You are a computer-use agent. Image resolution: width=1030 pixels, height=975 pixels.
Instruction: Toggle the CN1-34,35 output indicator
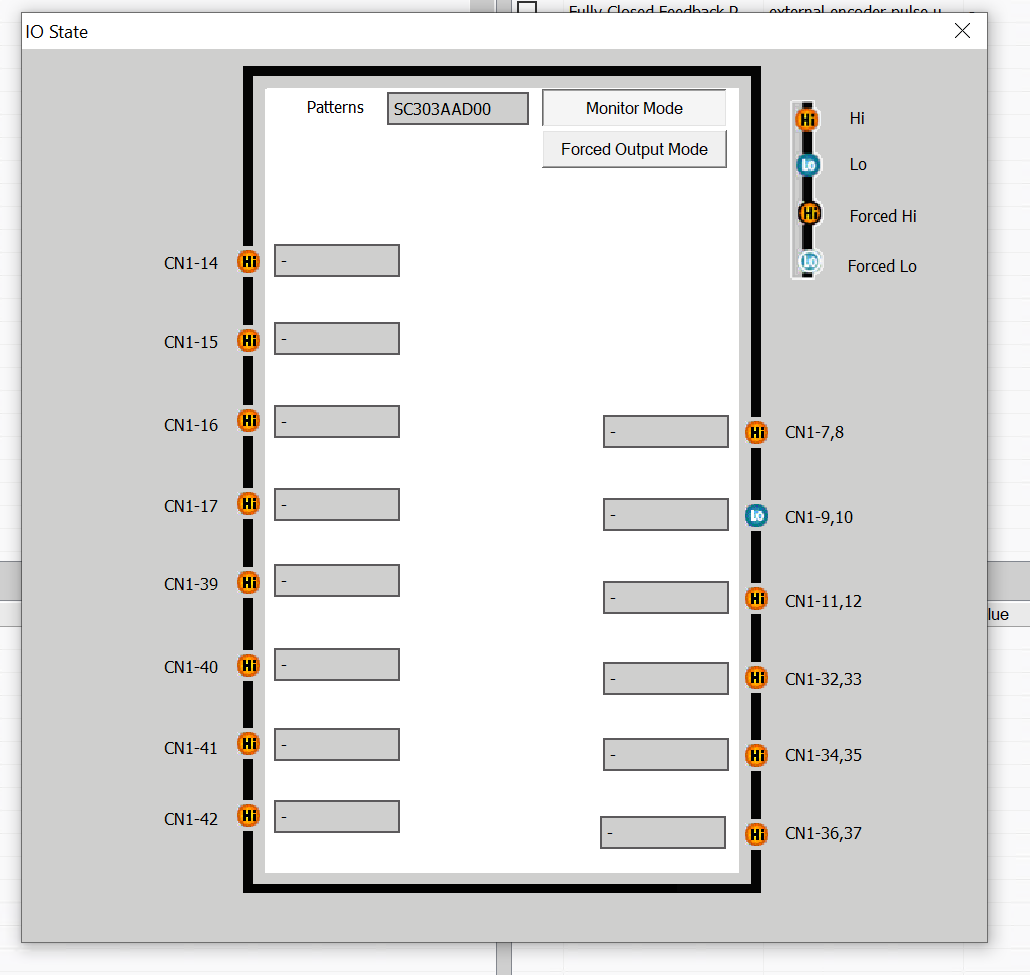click(x=757, y=756)
